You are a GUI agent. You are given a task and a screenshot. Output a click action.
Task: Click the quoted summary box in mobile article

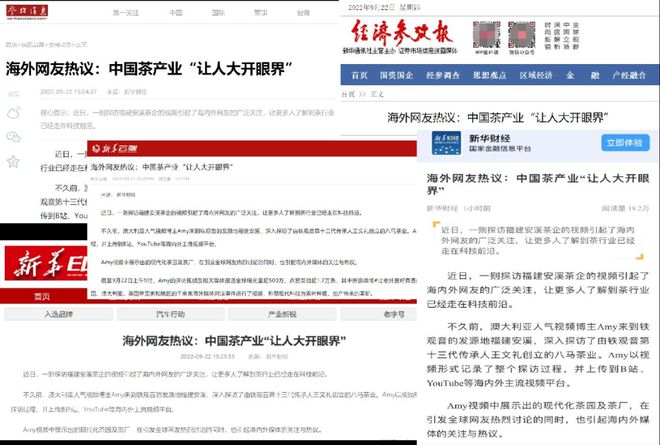tap(538, 240)
